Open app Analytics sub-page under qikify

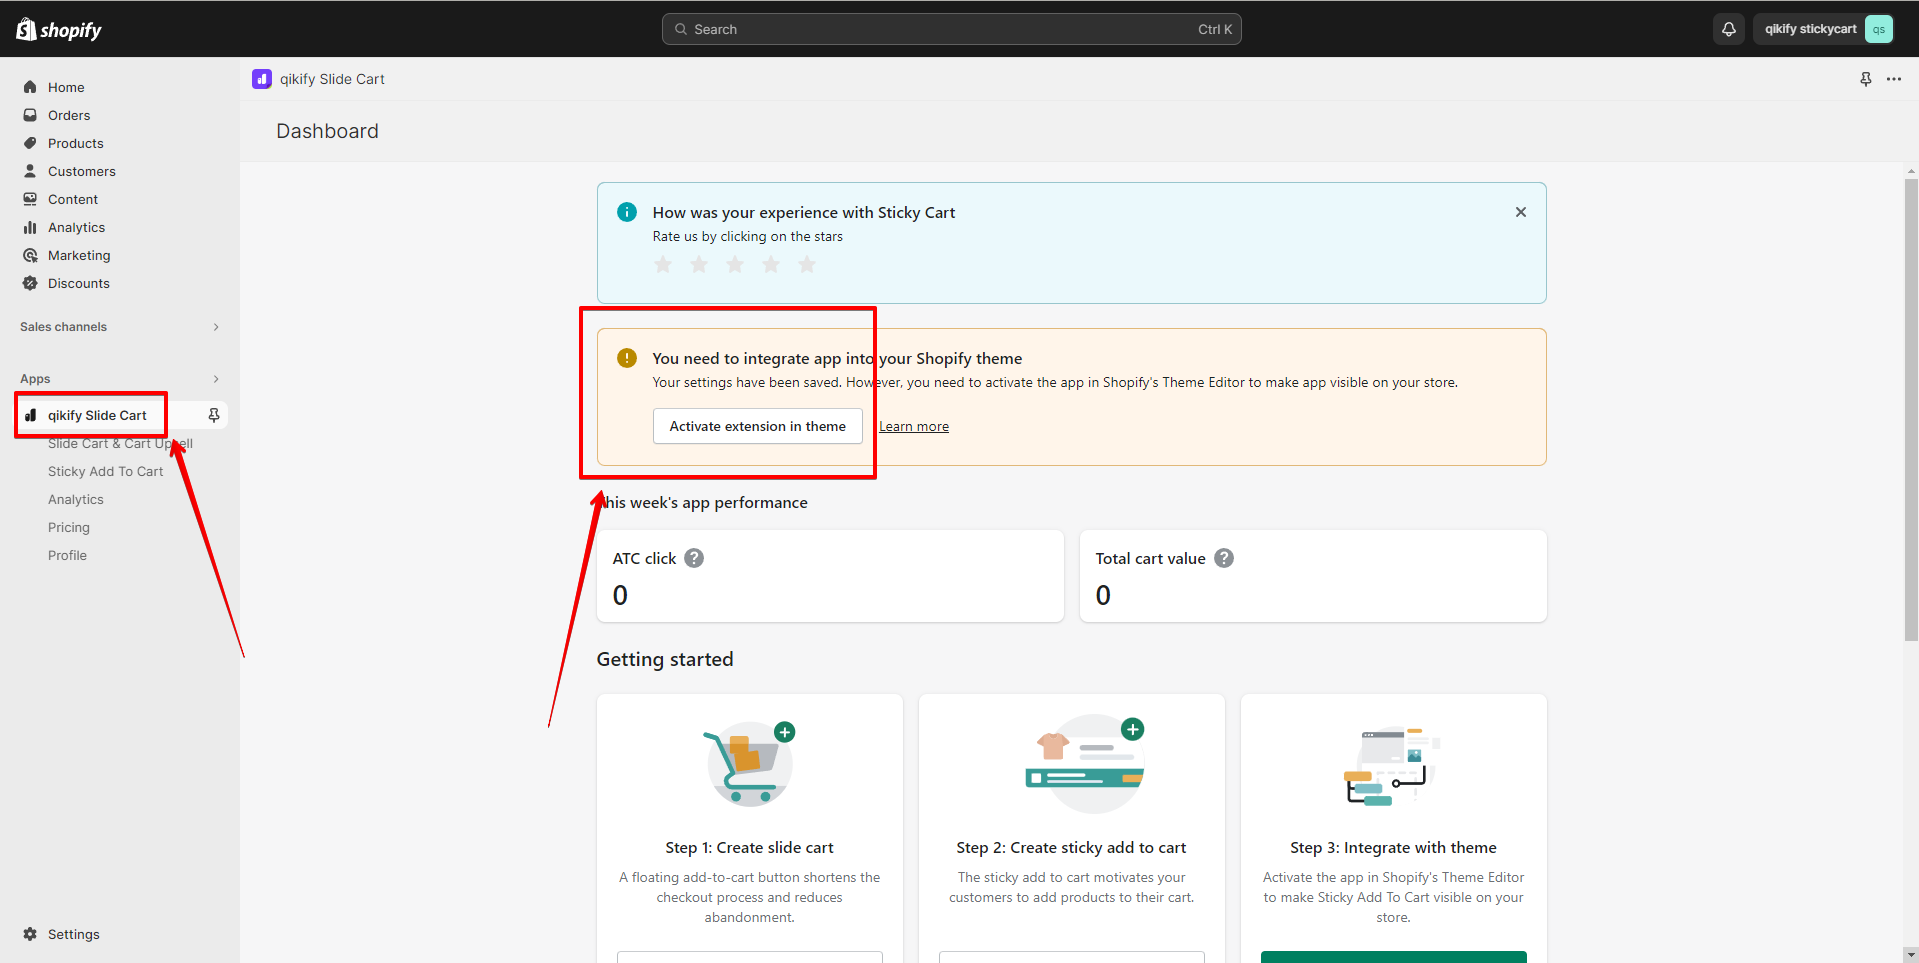click(76, 499)
